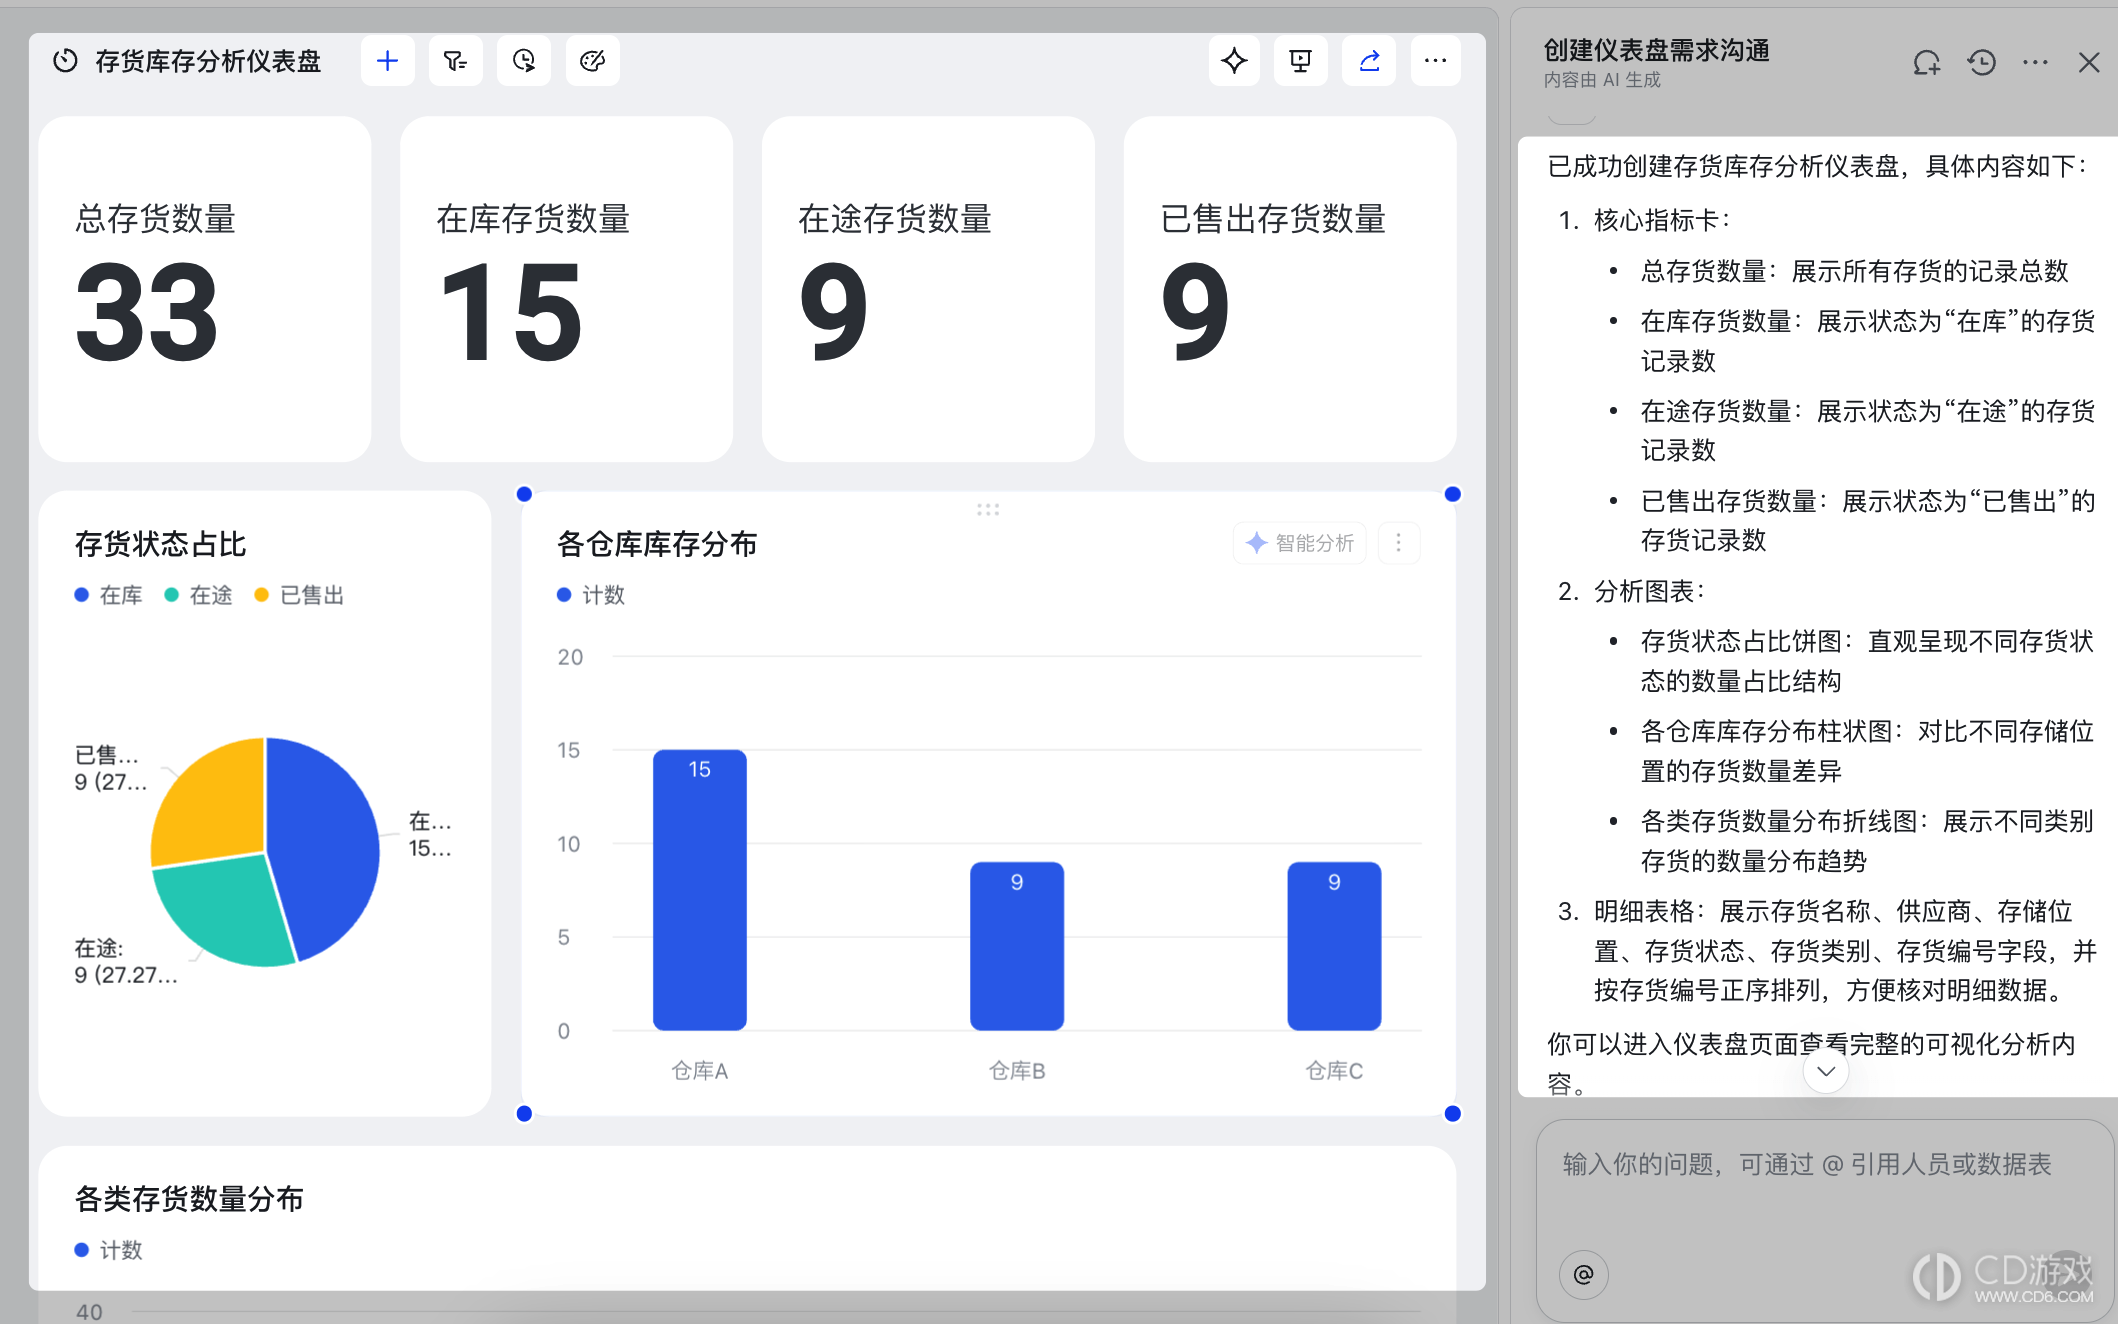The image size is (2118, 1324).
Task: Toggle 已售出 legend item in pie chart
Action: [x=300, y=595]
